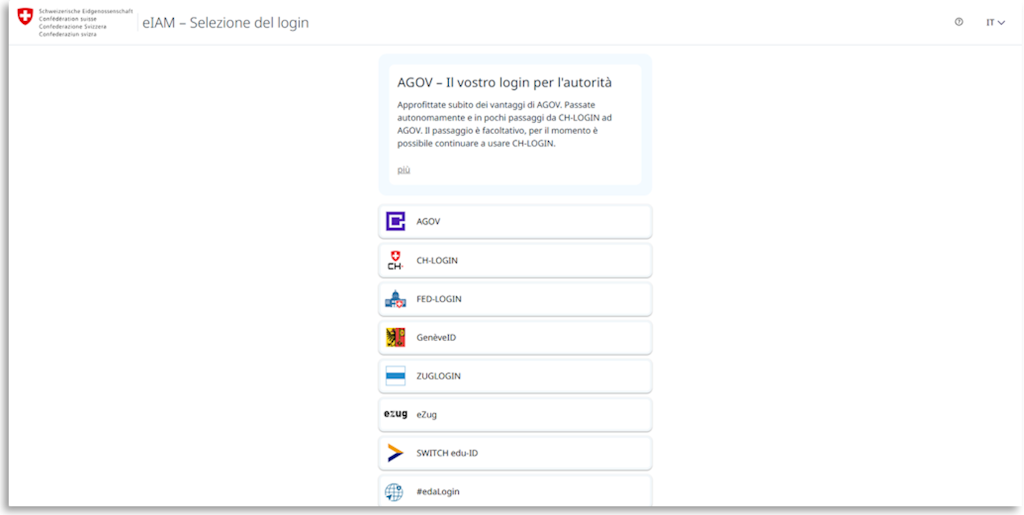
Task: Click the FED-LOGIN parliament building icon
Action: pyautogui.click(x=395, y=299)
